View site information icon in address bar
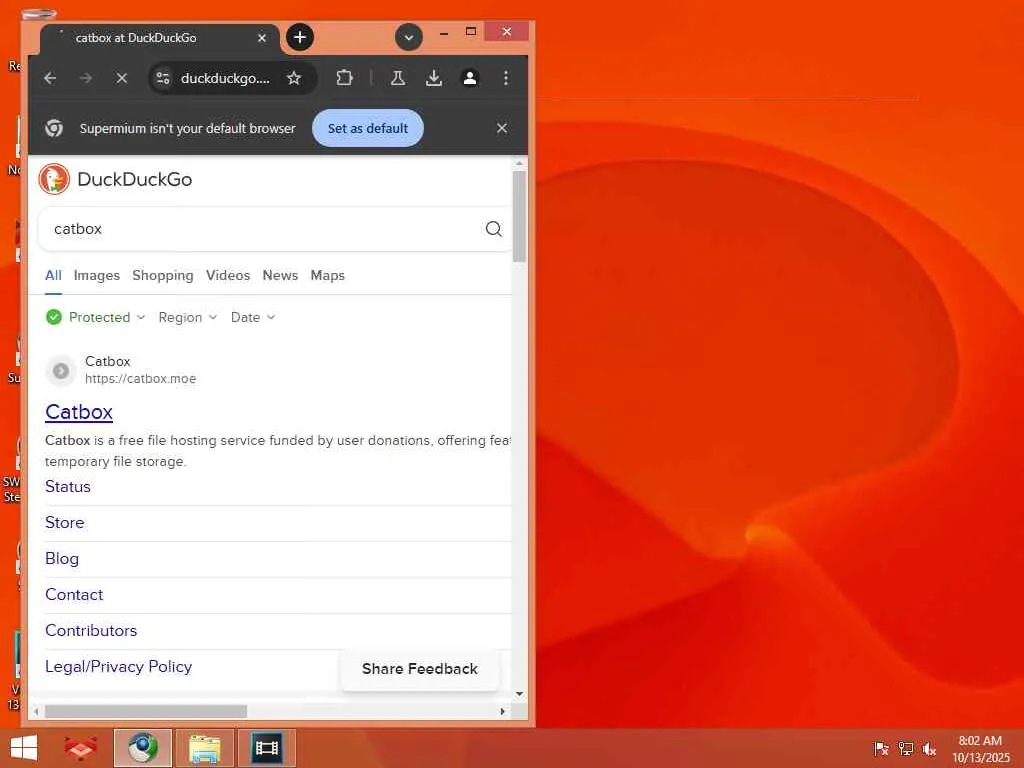 coord(163,78)
